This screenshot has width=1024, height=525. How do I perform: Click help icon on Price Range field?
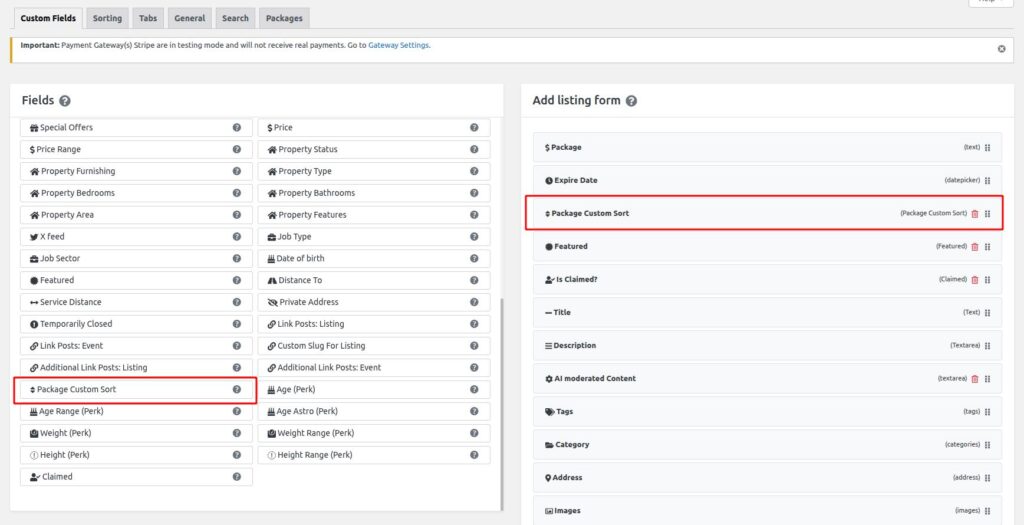point(237,150)
